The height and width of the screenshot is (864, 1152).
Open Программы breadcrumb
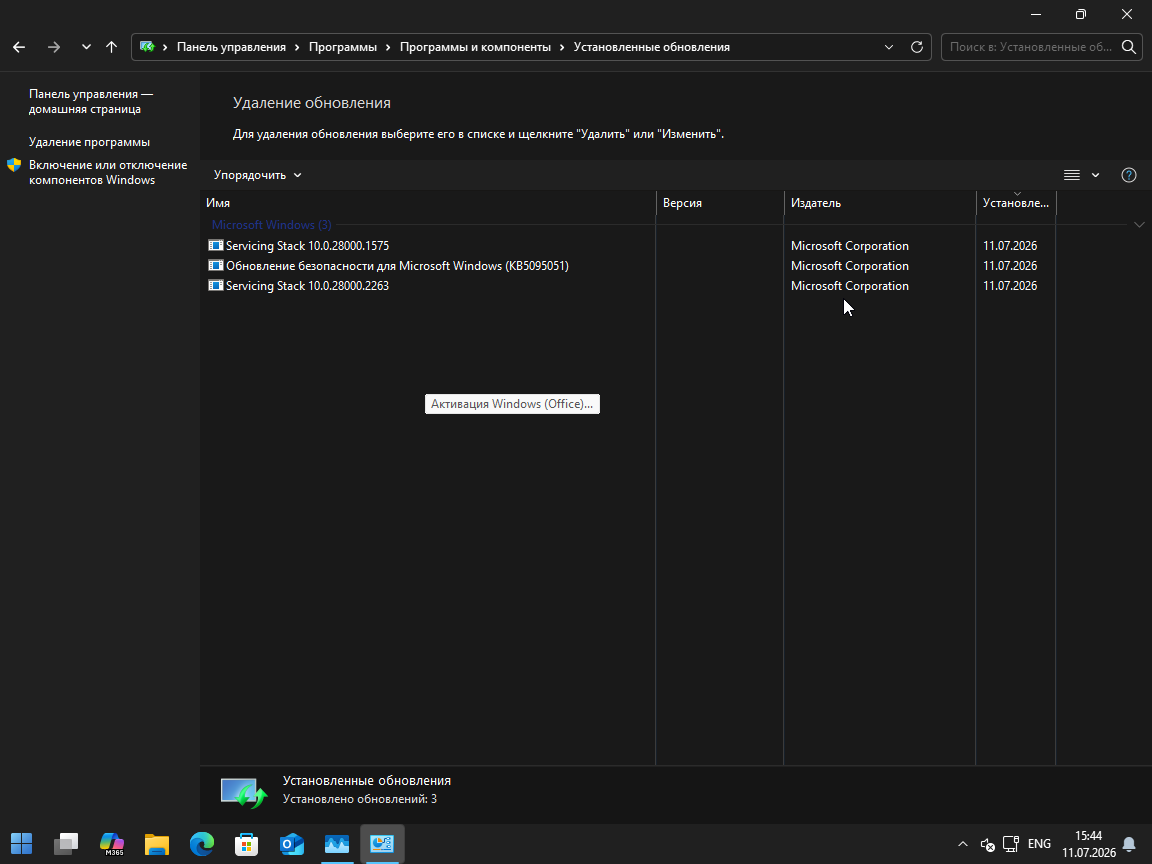pos(342,47)
